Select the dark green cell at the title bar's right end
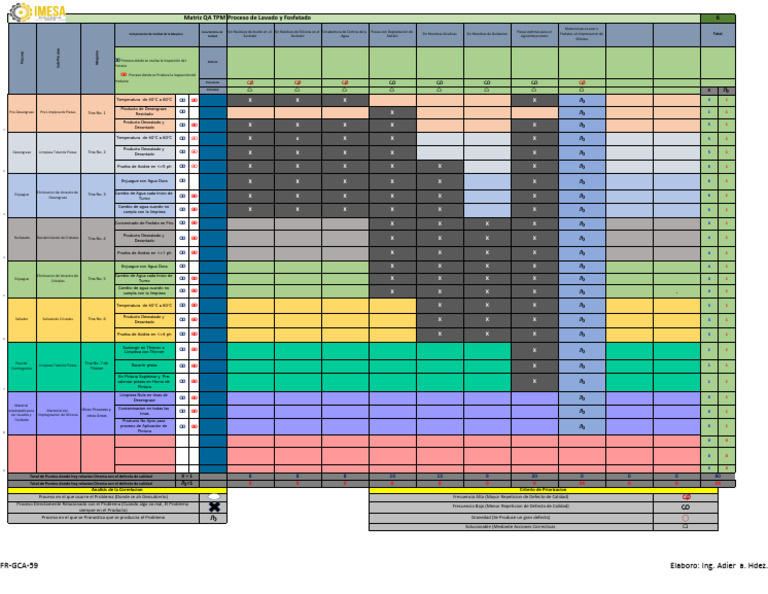 (718, 18)
